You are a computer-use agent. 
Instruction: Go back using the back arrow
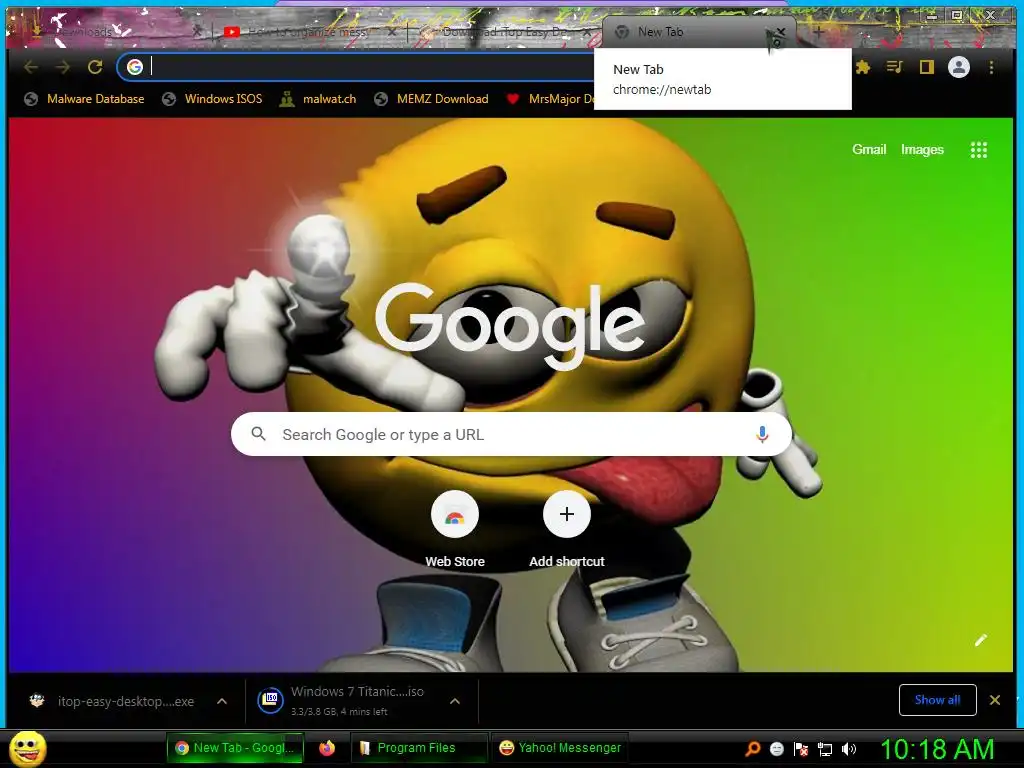(x=31, y=67)
